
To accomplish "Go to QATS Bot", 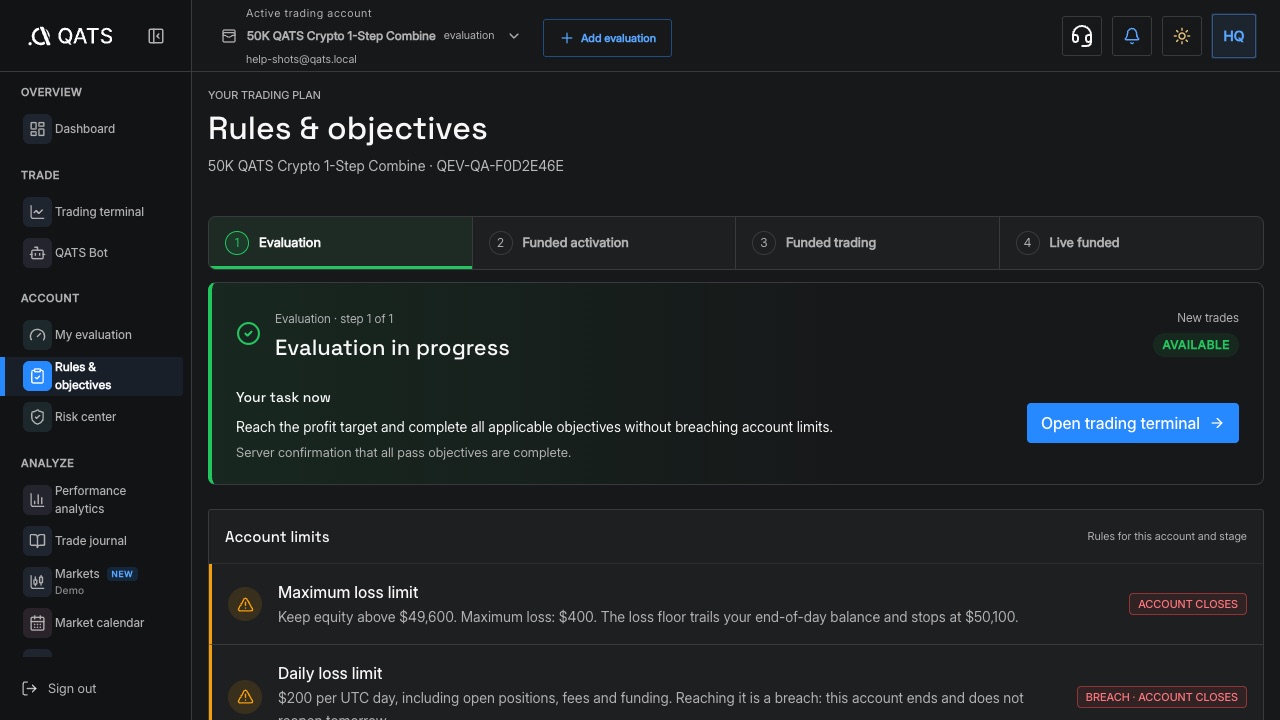I will (102, 253).
